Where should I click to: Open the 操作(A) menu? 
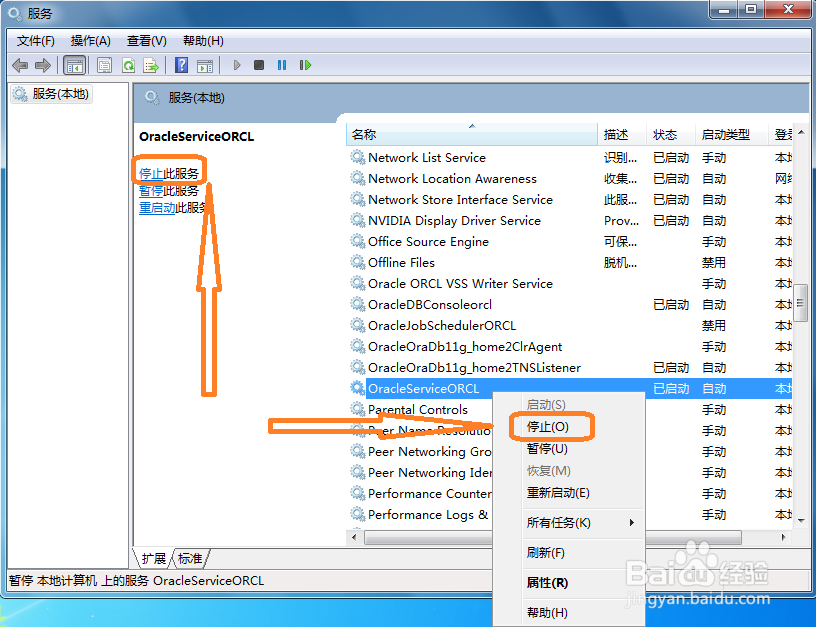coord(91,41)
